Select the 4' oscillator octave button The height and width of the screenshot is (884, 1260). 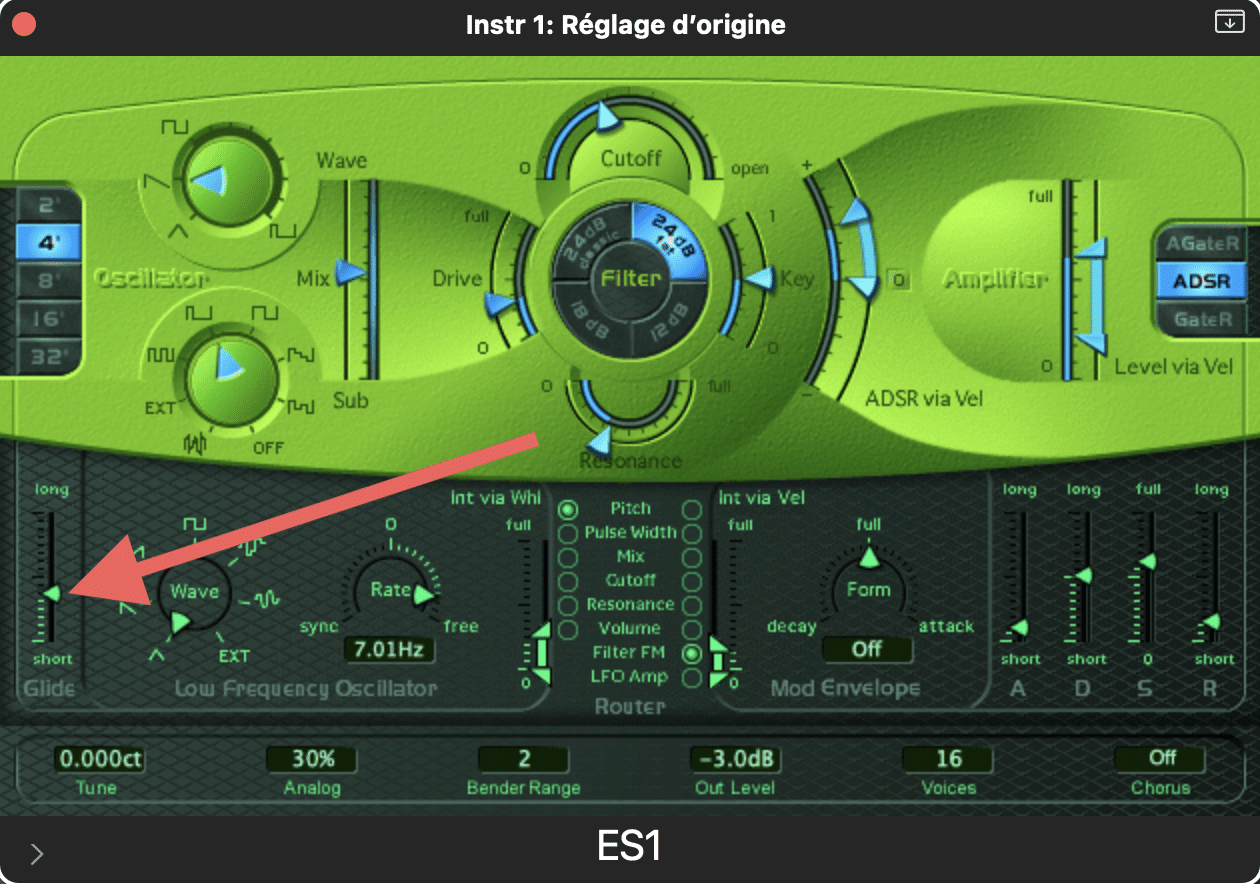tap(49, 243)
